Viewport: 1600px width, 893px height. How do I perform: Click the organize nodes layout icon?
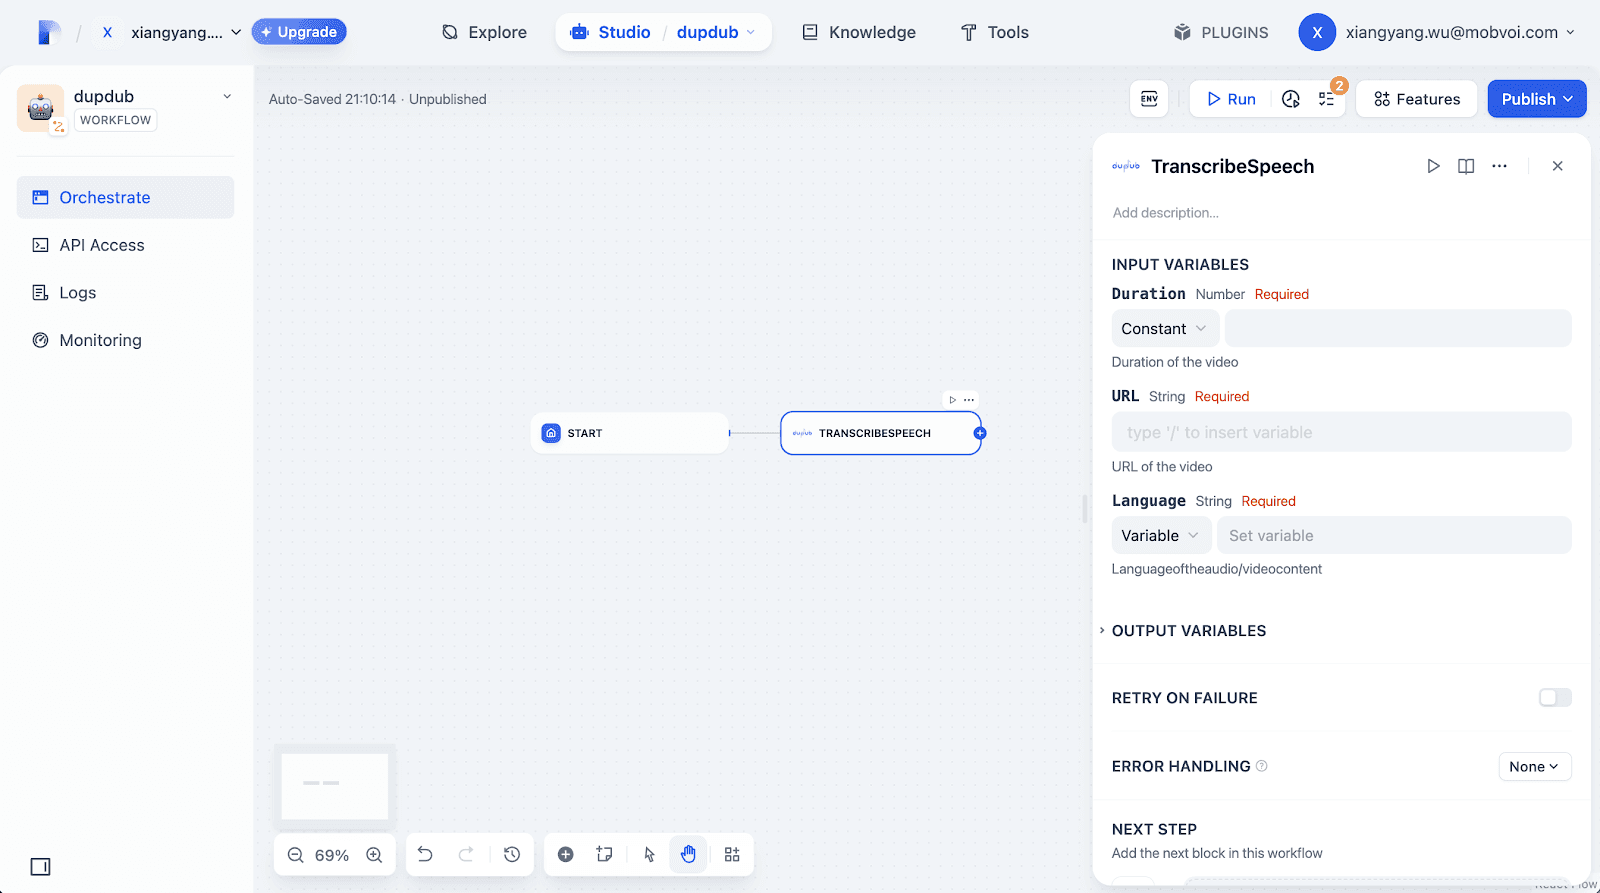click(732, 854)
